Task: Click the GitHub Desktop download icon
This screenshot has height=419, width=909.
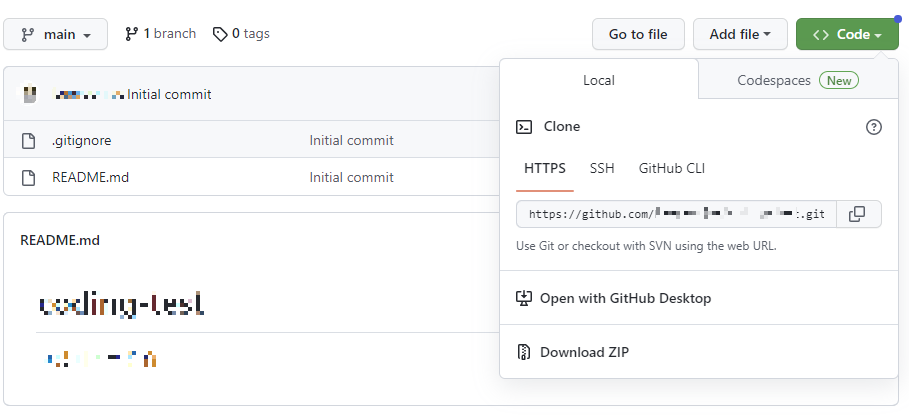Action: coord(524,298)
